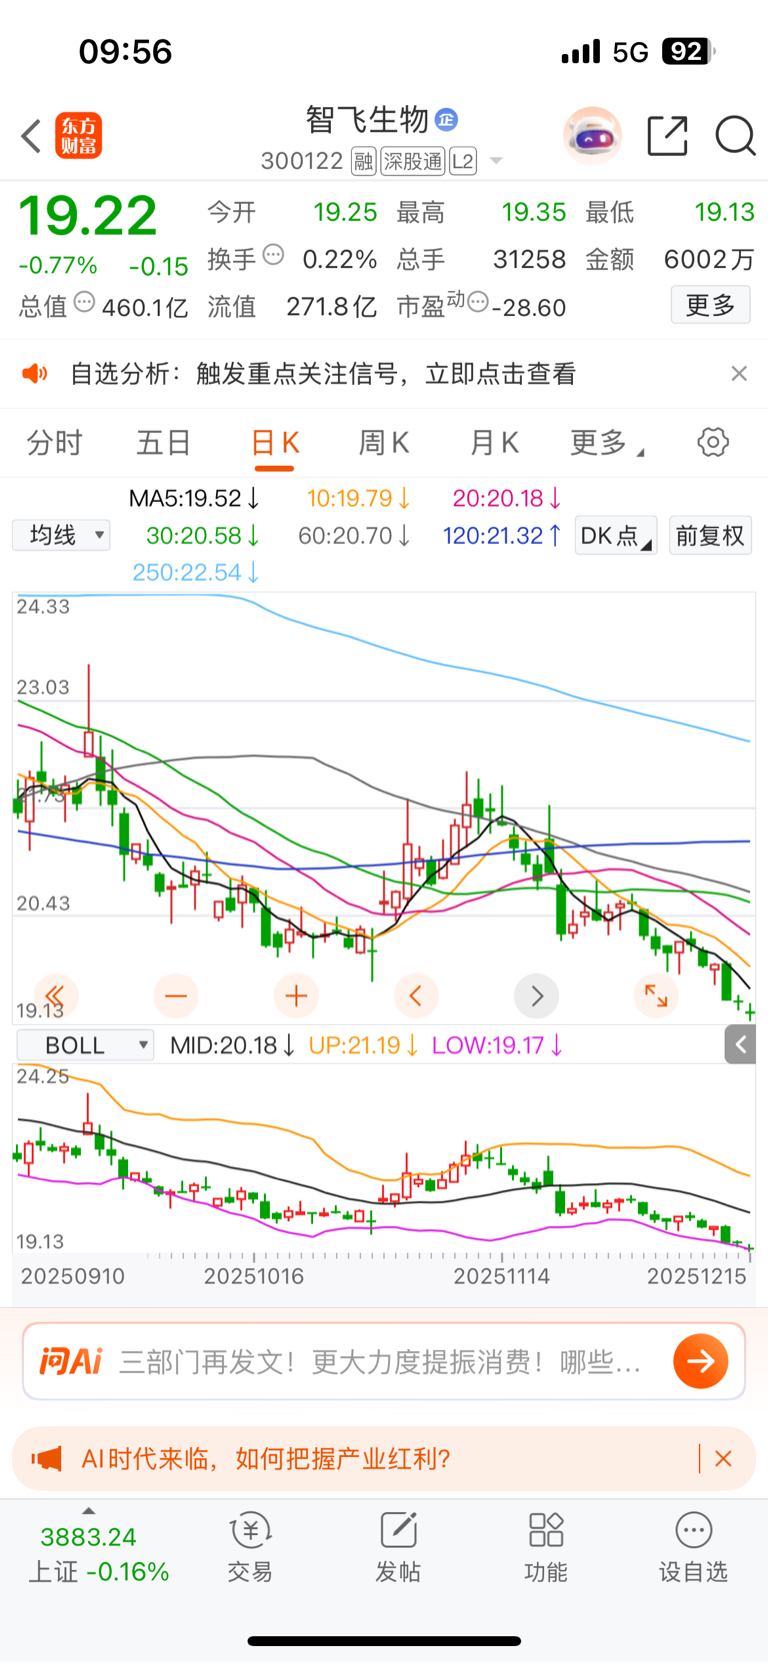The image size is (768, 1663).
Task: Toggle 前复权 price adjustment
Action: (x=710, y=535)
